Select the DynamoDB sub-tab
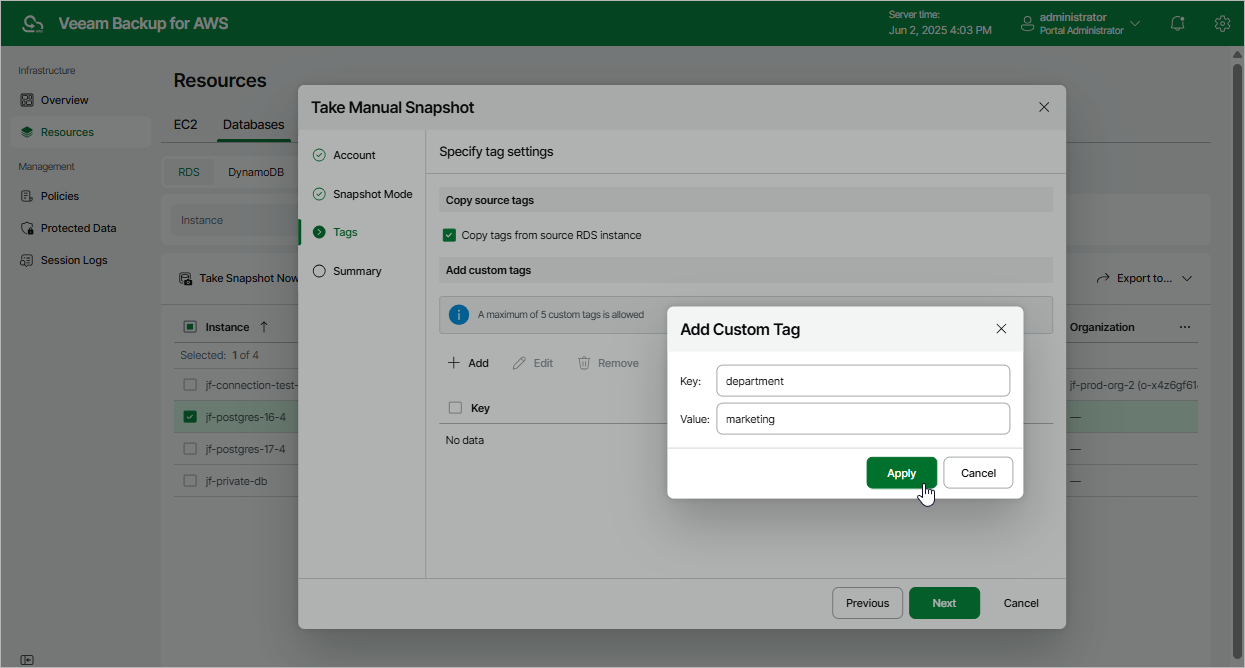Screen dimensions: 1245x668 256,172
